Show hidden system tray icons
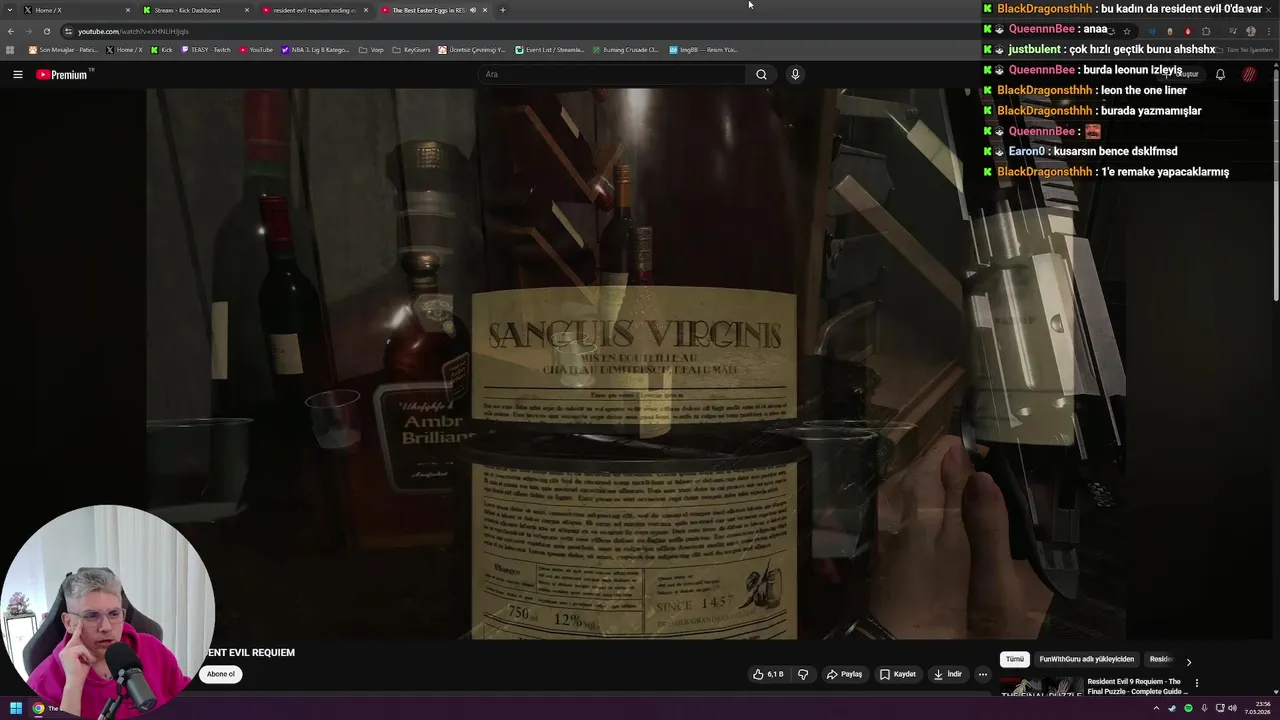The width and height of the screenshot is (1280, 720). tap(1156, 708)
